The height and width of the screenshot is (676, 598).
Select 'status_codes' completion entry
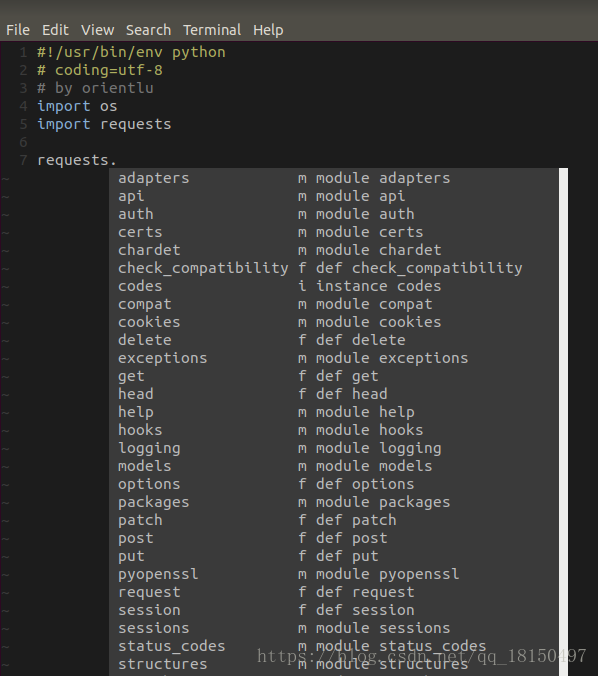[x=334, y=646]
